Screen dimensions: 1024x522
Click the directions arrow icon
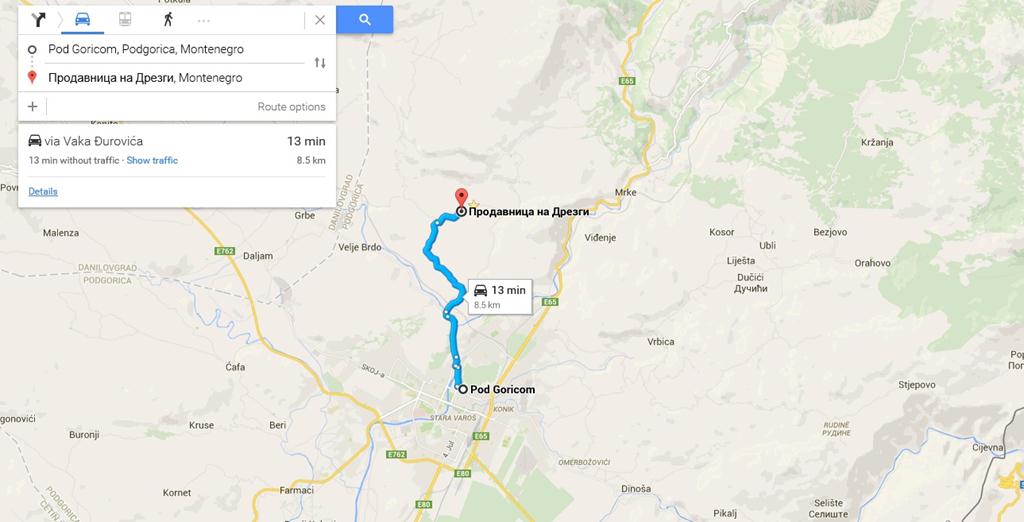pos(39,20)
